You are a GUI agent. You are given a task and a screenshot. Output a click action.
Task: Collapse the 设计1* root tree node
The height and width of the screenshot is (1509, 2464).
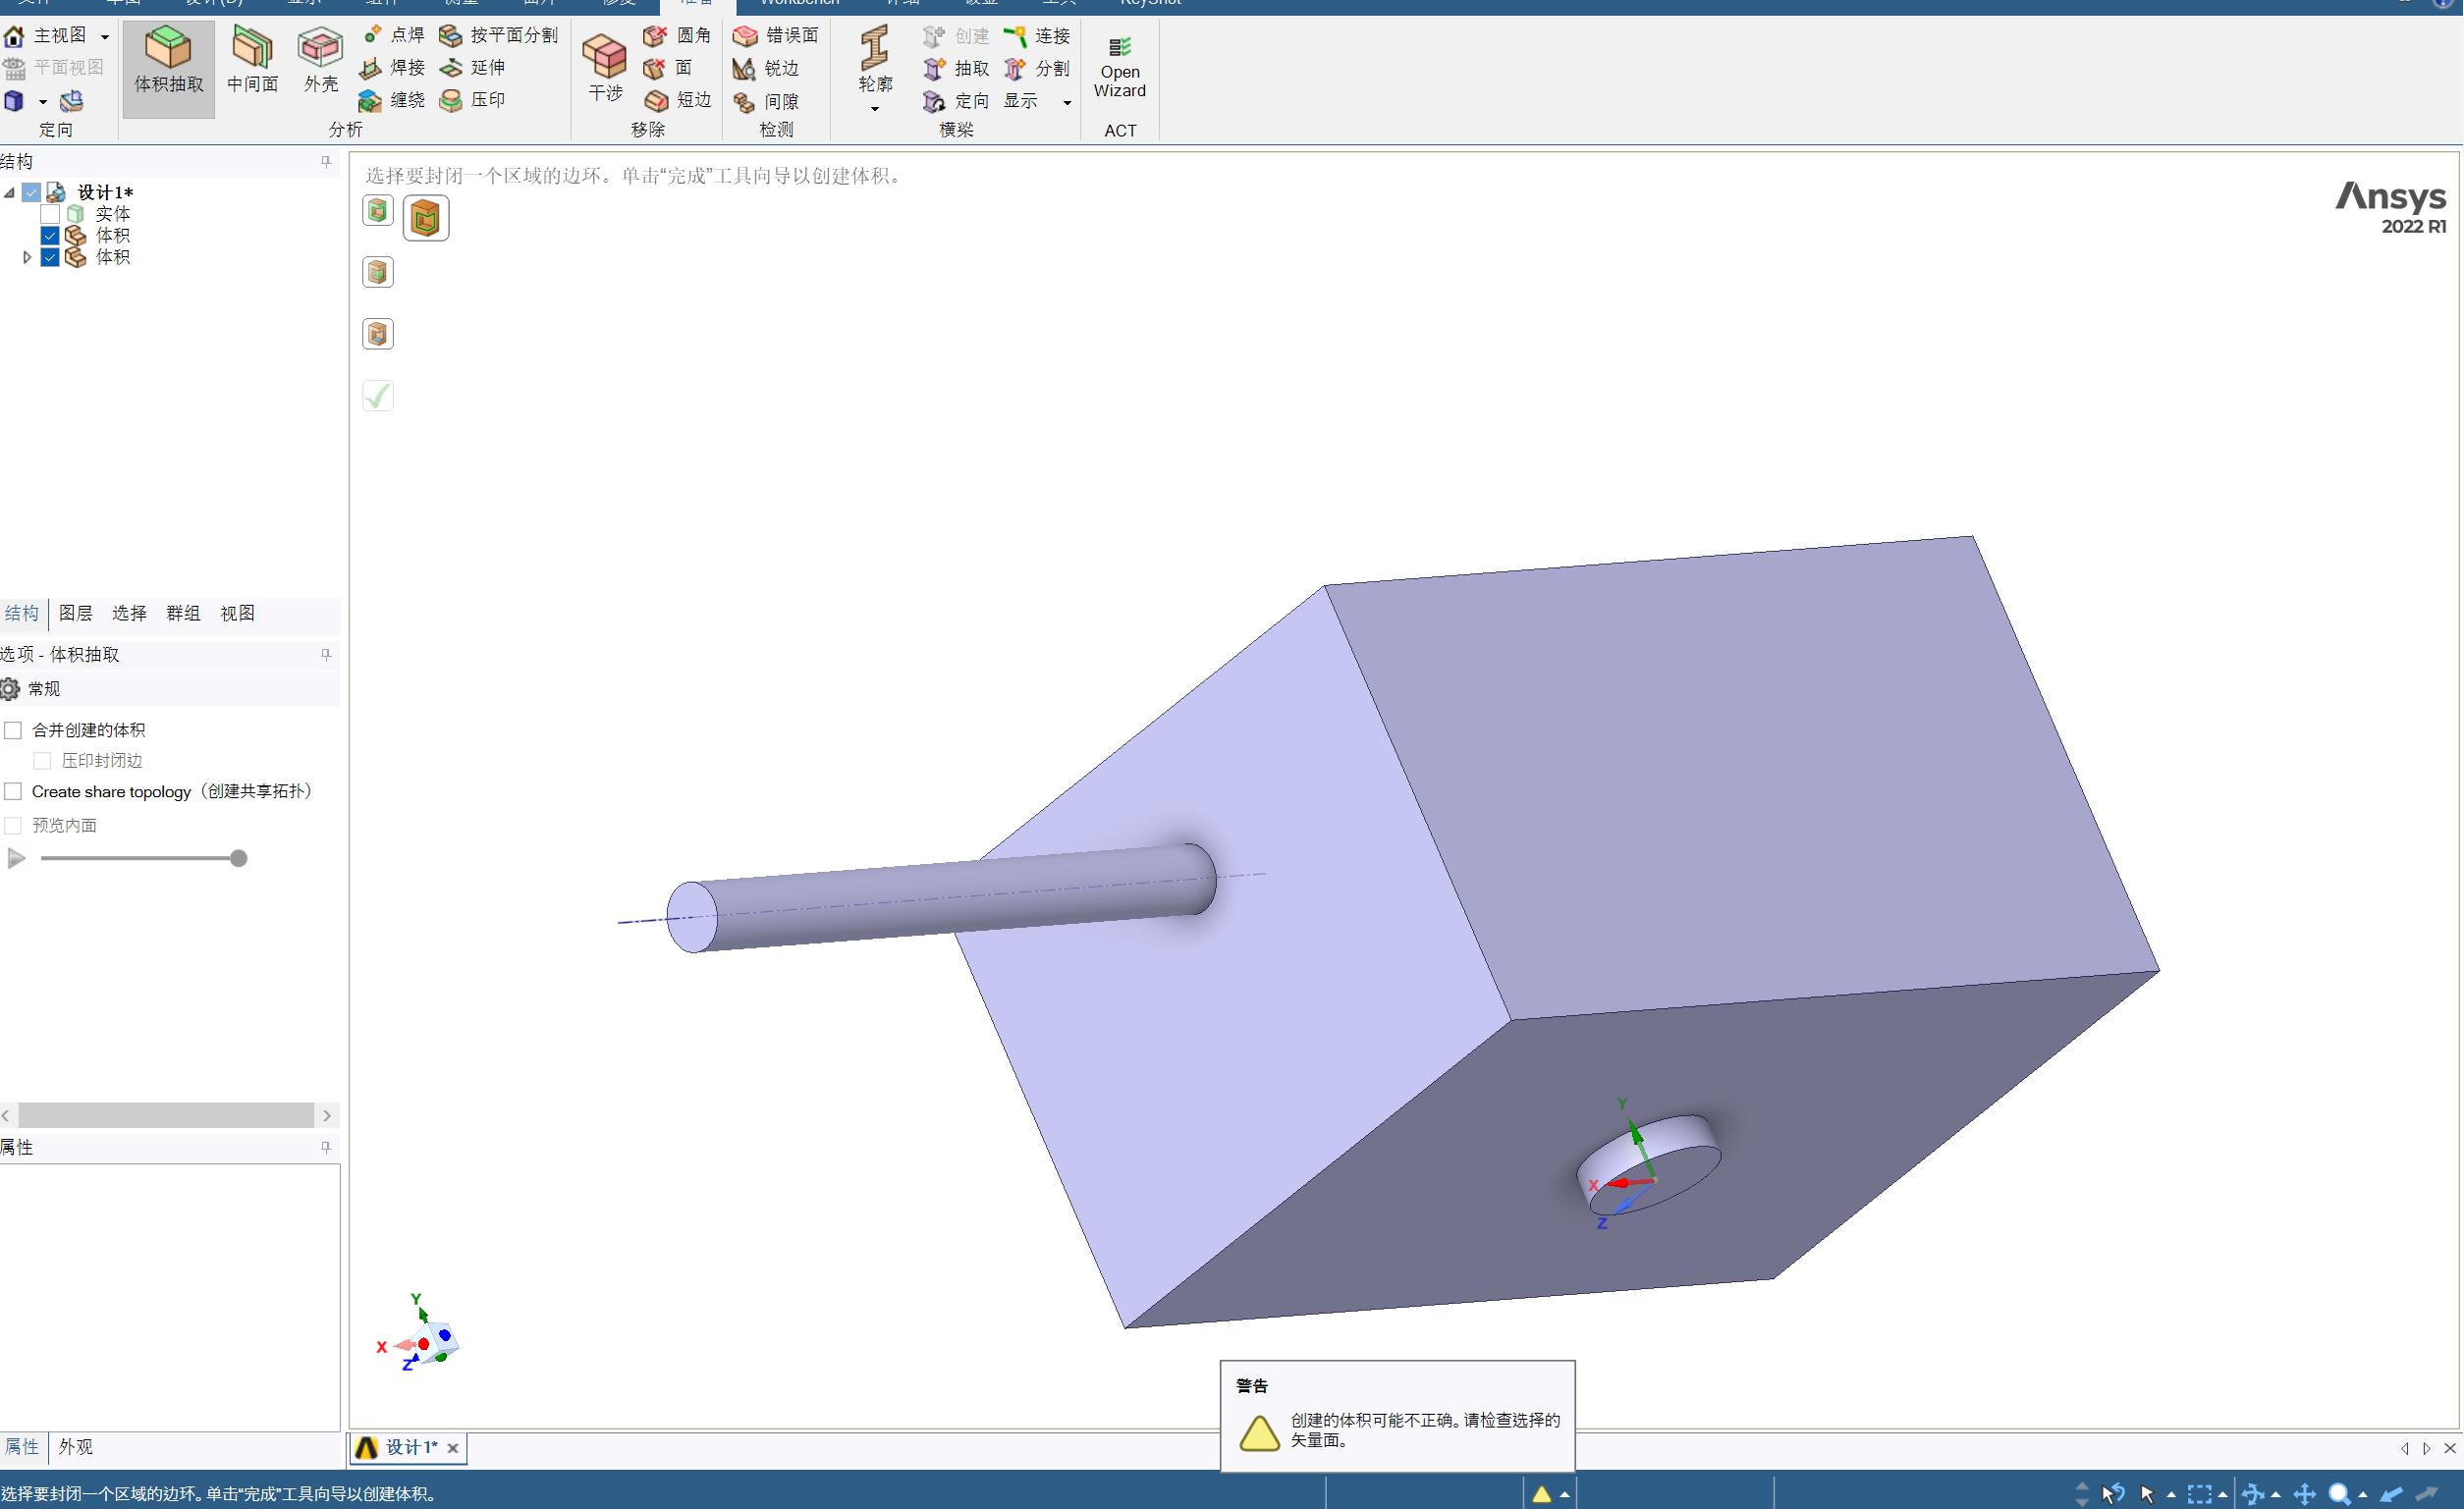(x=9, y=192)
